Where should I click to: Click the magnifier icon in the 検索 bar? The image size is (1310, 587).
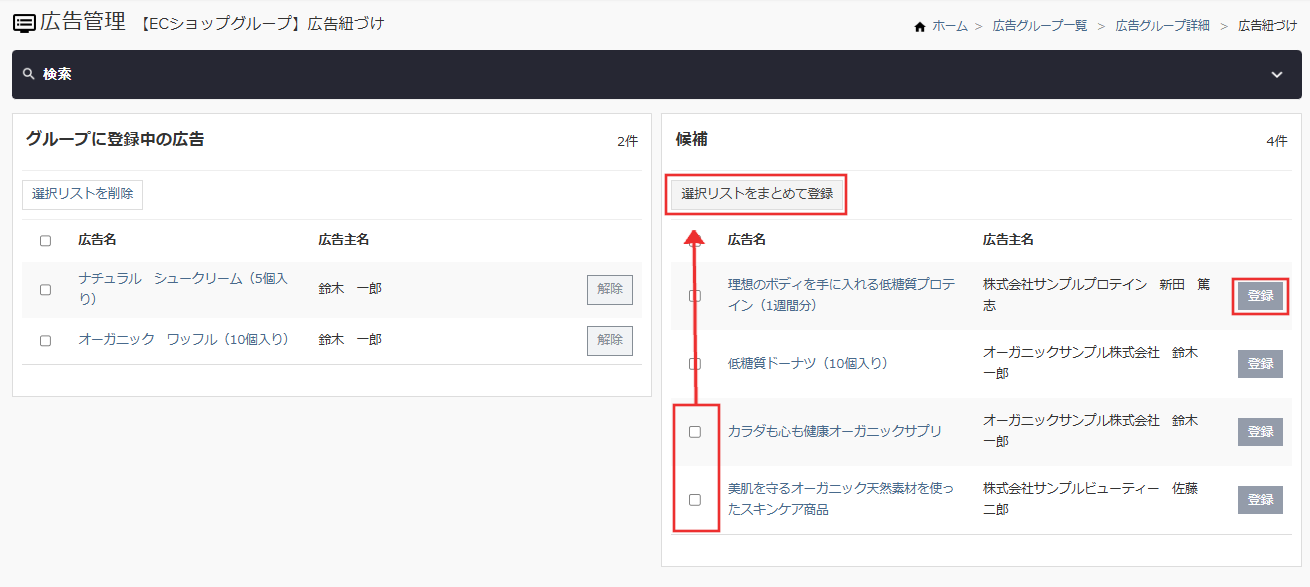pos(28,73)
